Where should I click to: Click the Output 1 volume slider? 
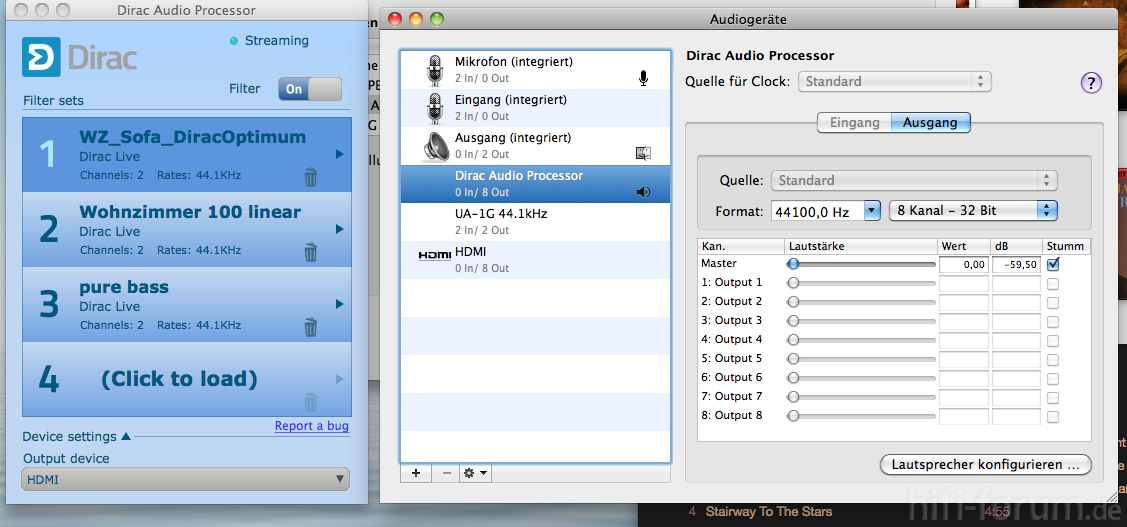(x=862, y=283)
